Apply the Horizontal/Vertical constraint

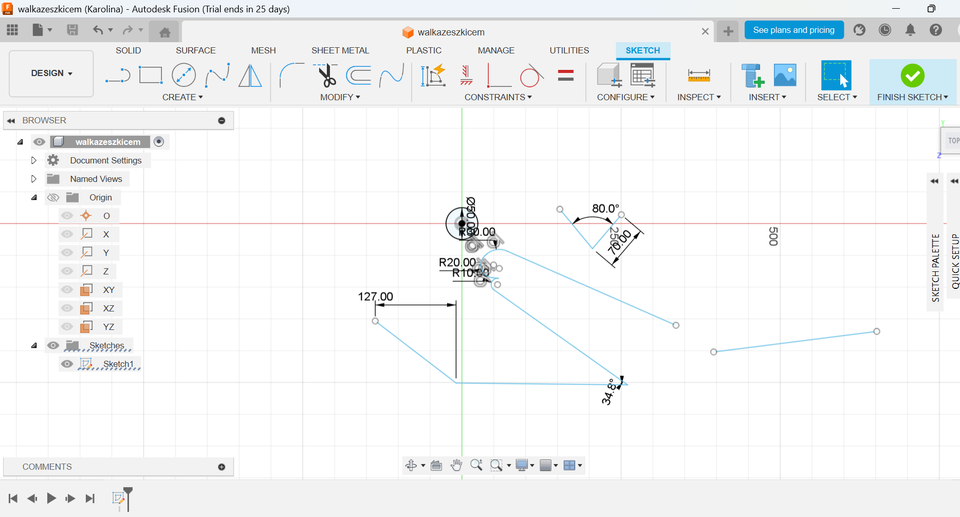[x=467, y=75]
